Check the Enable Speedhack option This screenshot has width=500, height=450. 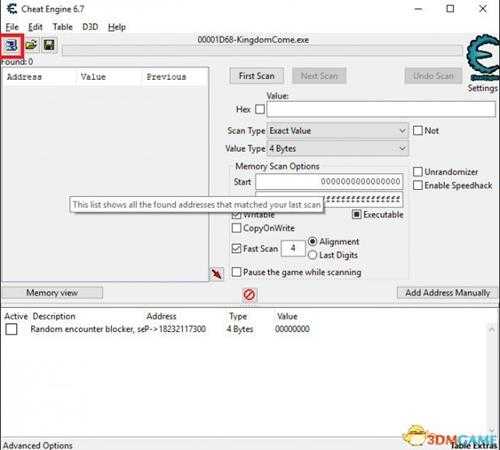tap(418, 185)
